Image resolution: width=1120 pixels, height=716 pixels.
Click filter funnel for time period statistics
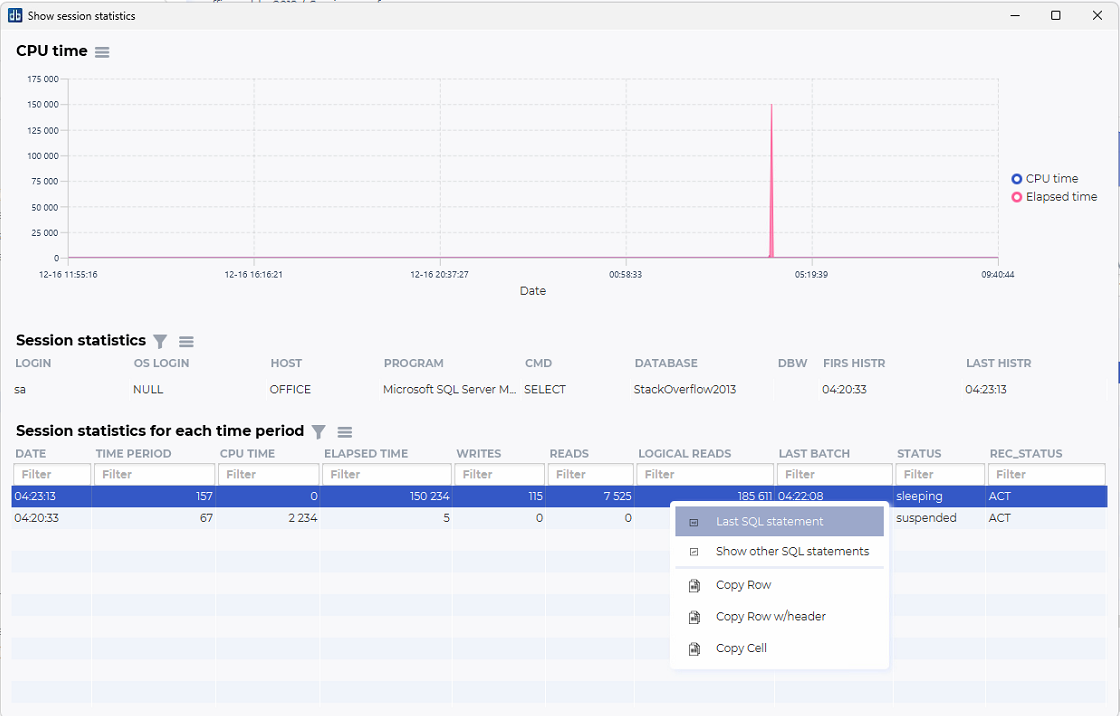(x=318, y=432)
